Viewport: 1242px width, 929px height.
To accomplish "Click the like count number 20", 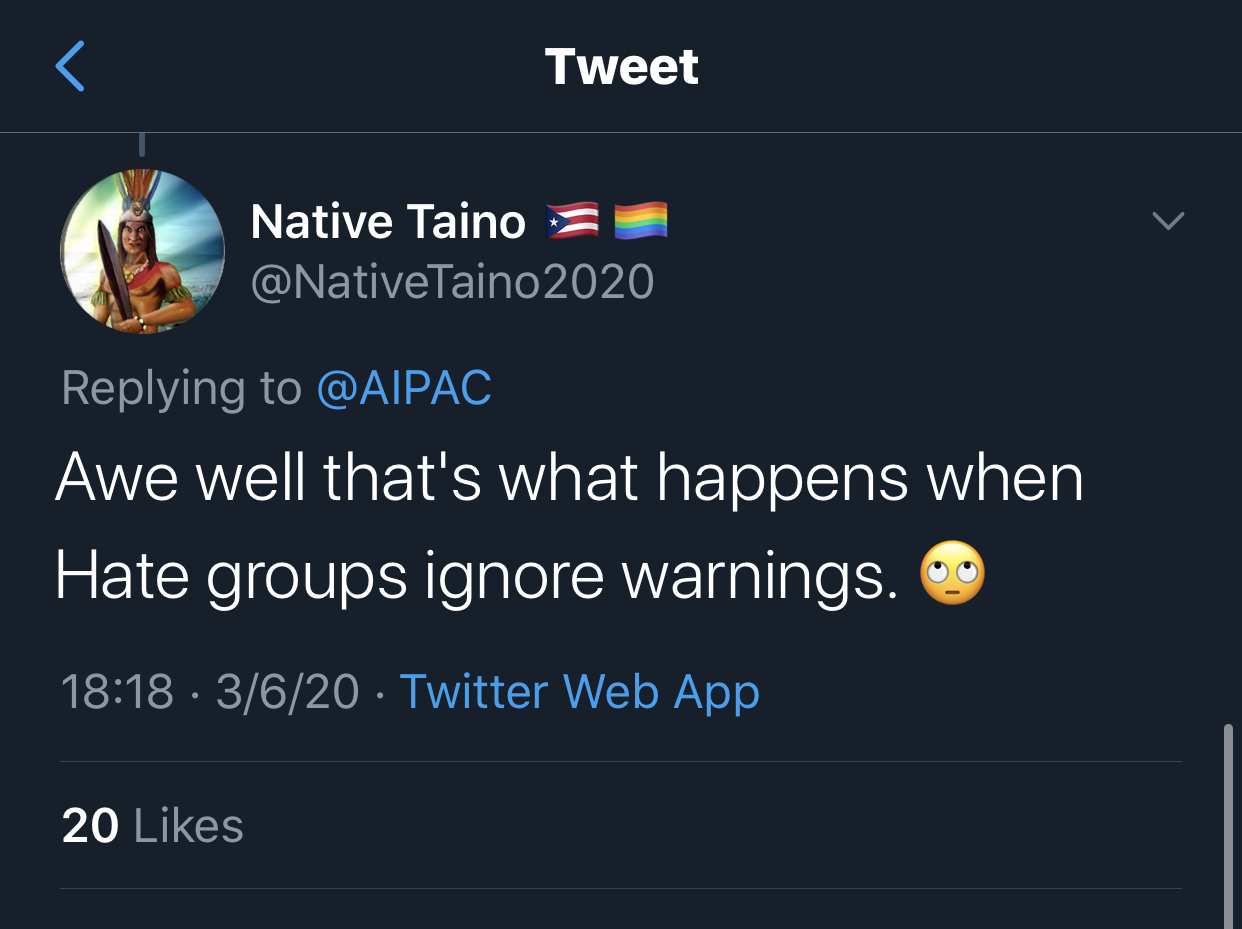I will coord(90,826).
